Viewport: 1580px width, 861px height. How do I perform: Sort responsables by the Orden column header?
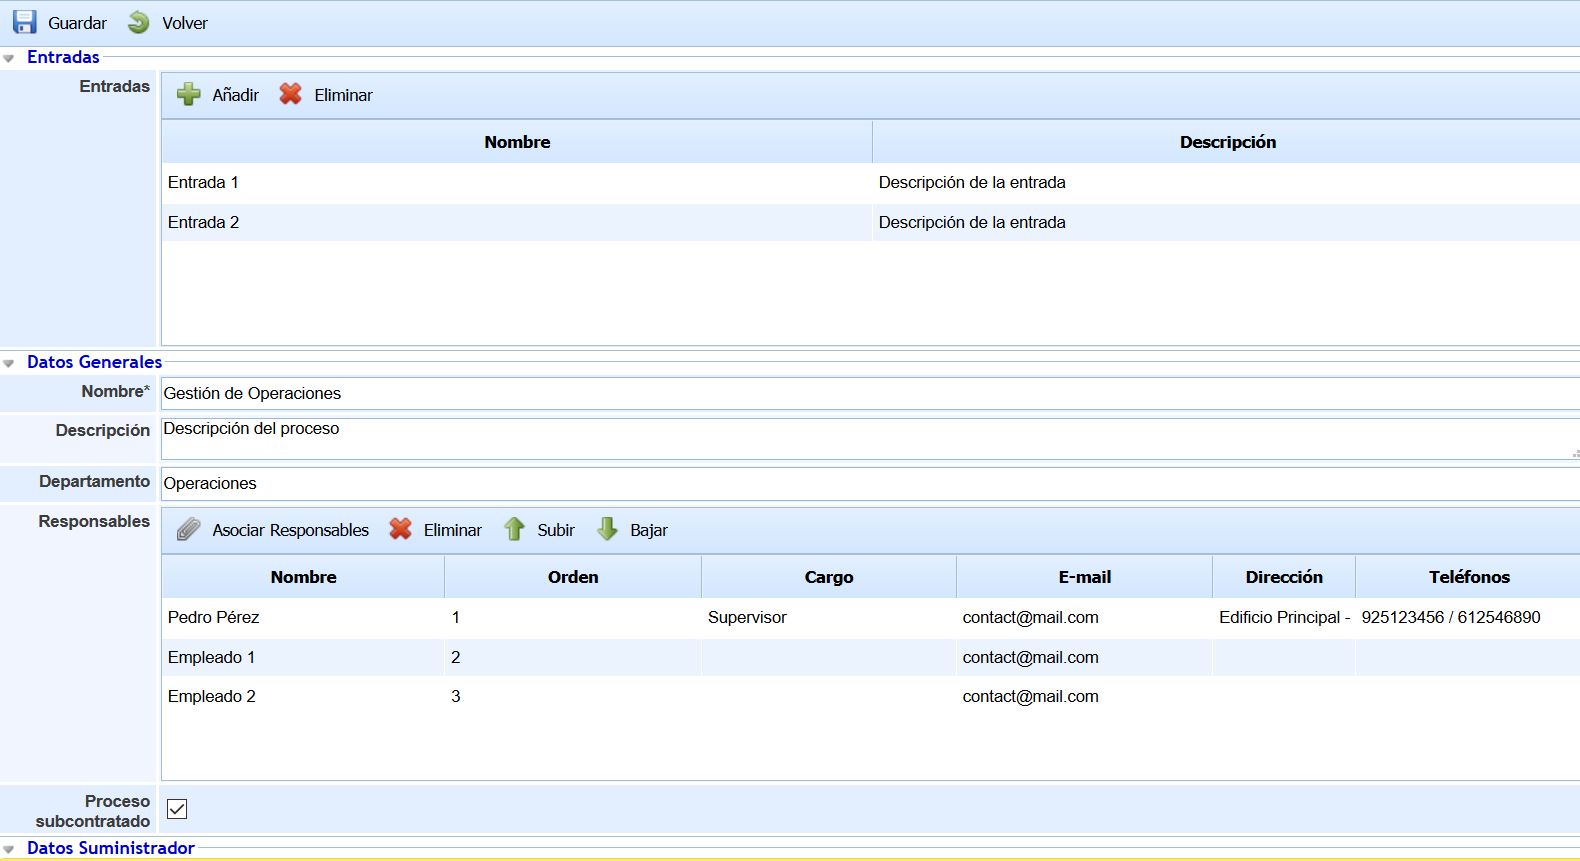572,577
